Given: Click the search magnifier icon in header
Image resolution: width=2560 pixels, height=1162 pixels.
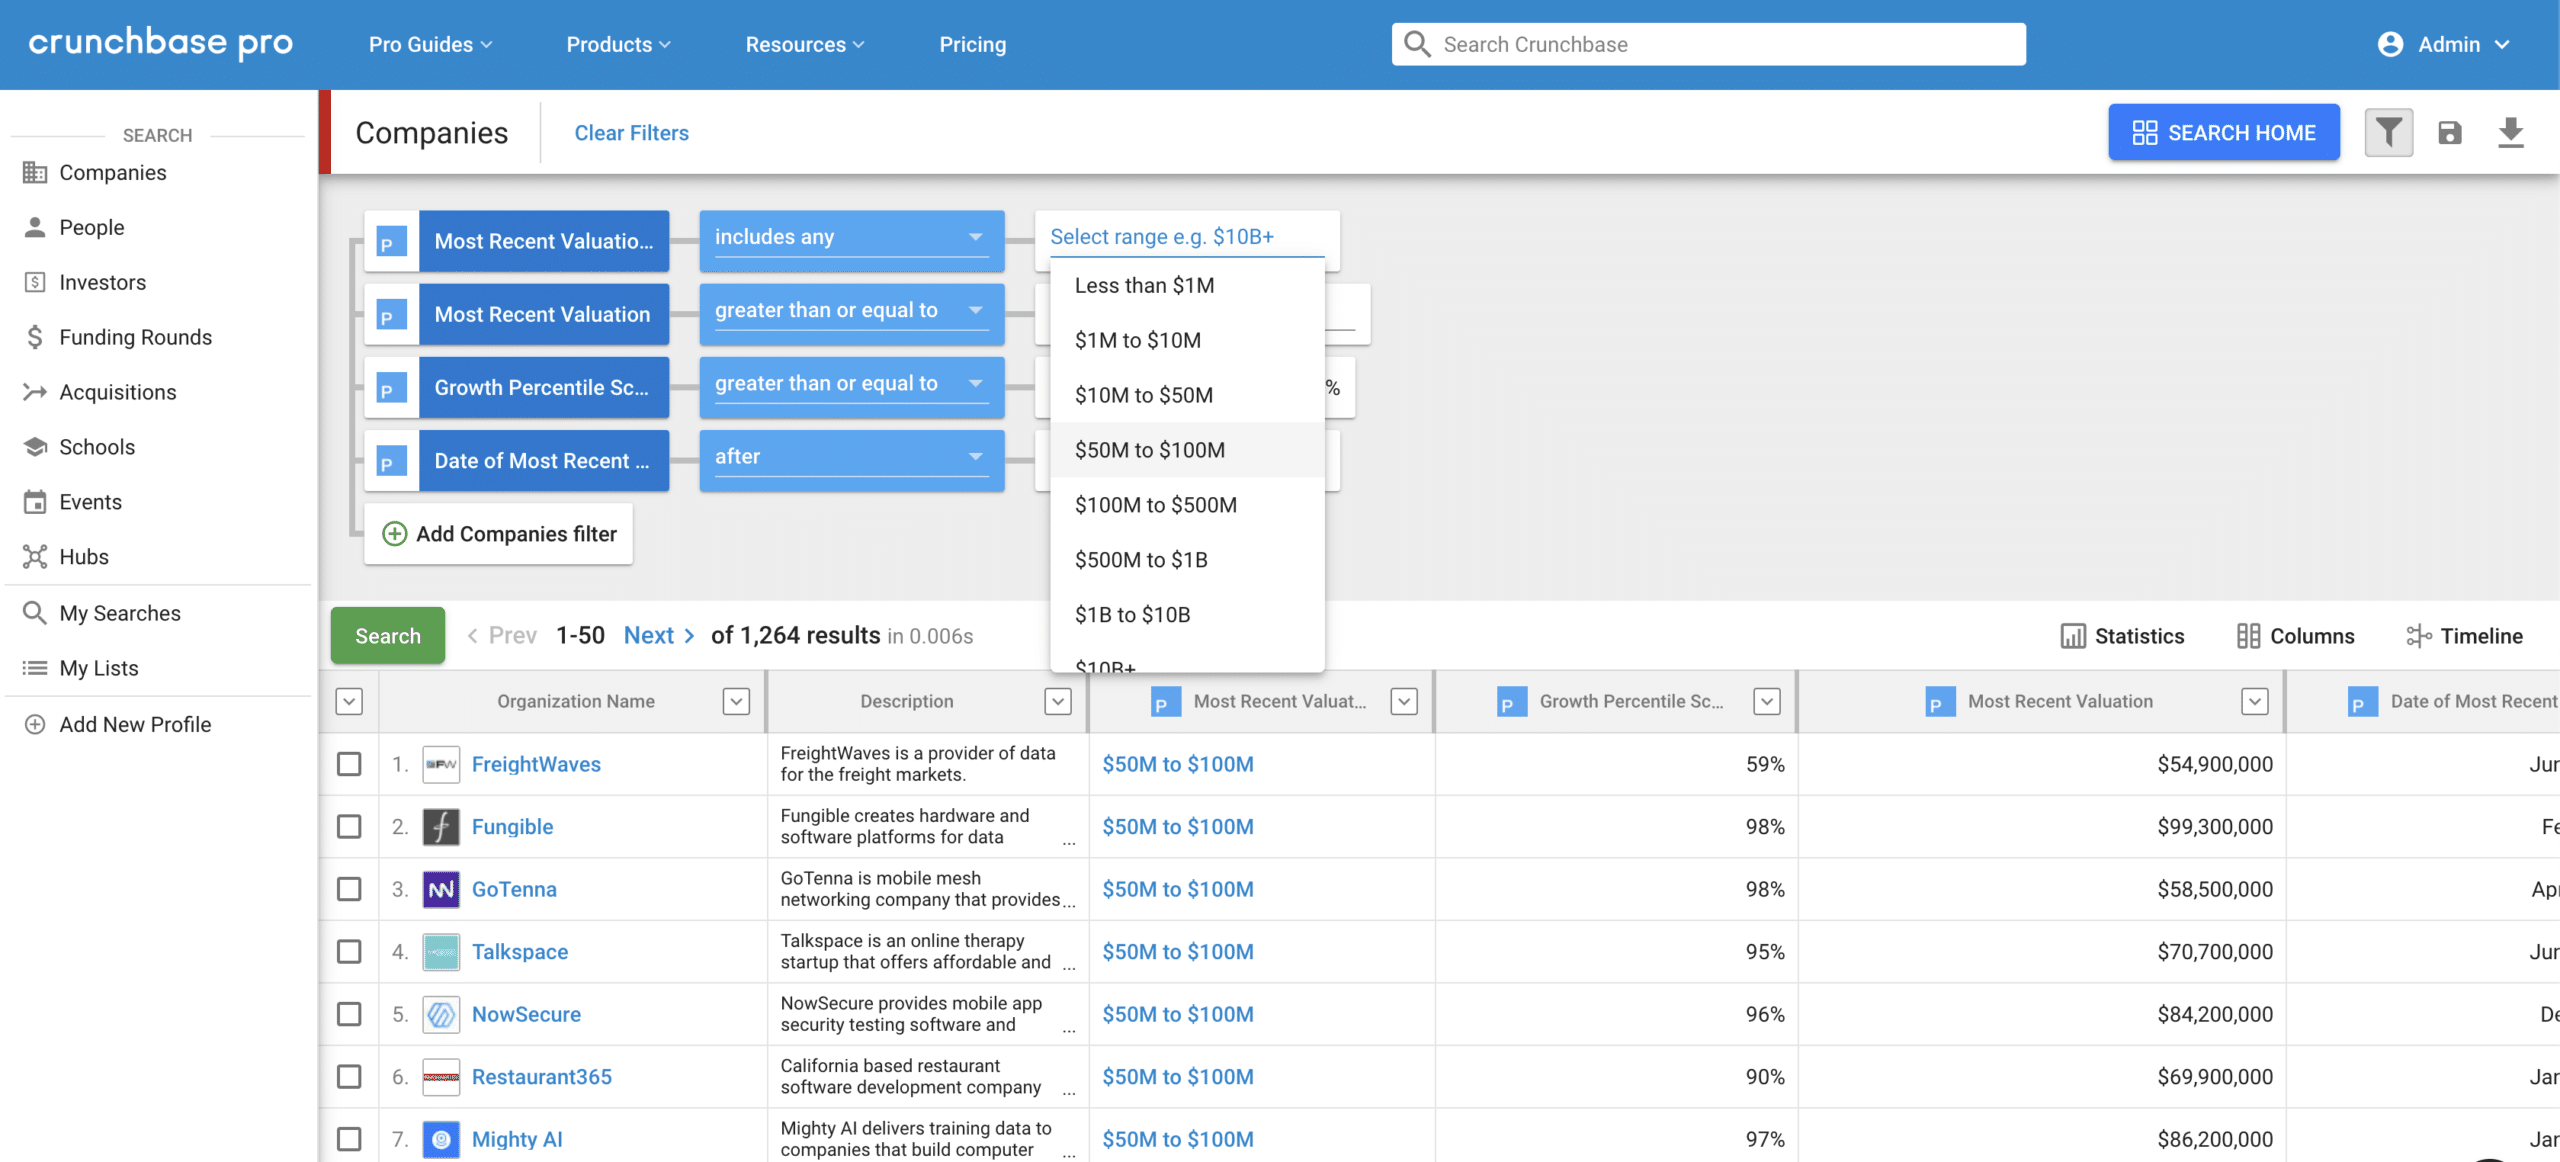Looking at the screenshot, I should (x=1417, y=44).
